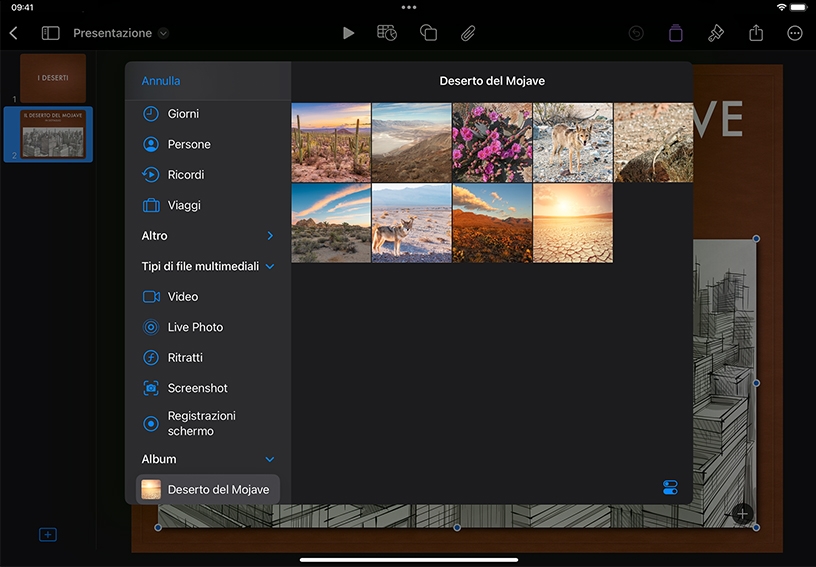Select slide 2 thumbnail Il Deserto del Mojave

click(x=53, y=134)
